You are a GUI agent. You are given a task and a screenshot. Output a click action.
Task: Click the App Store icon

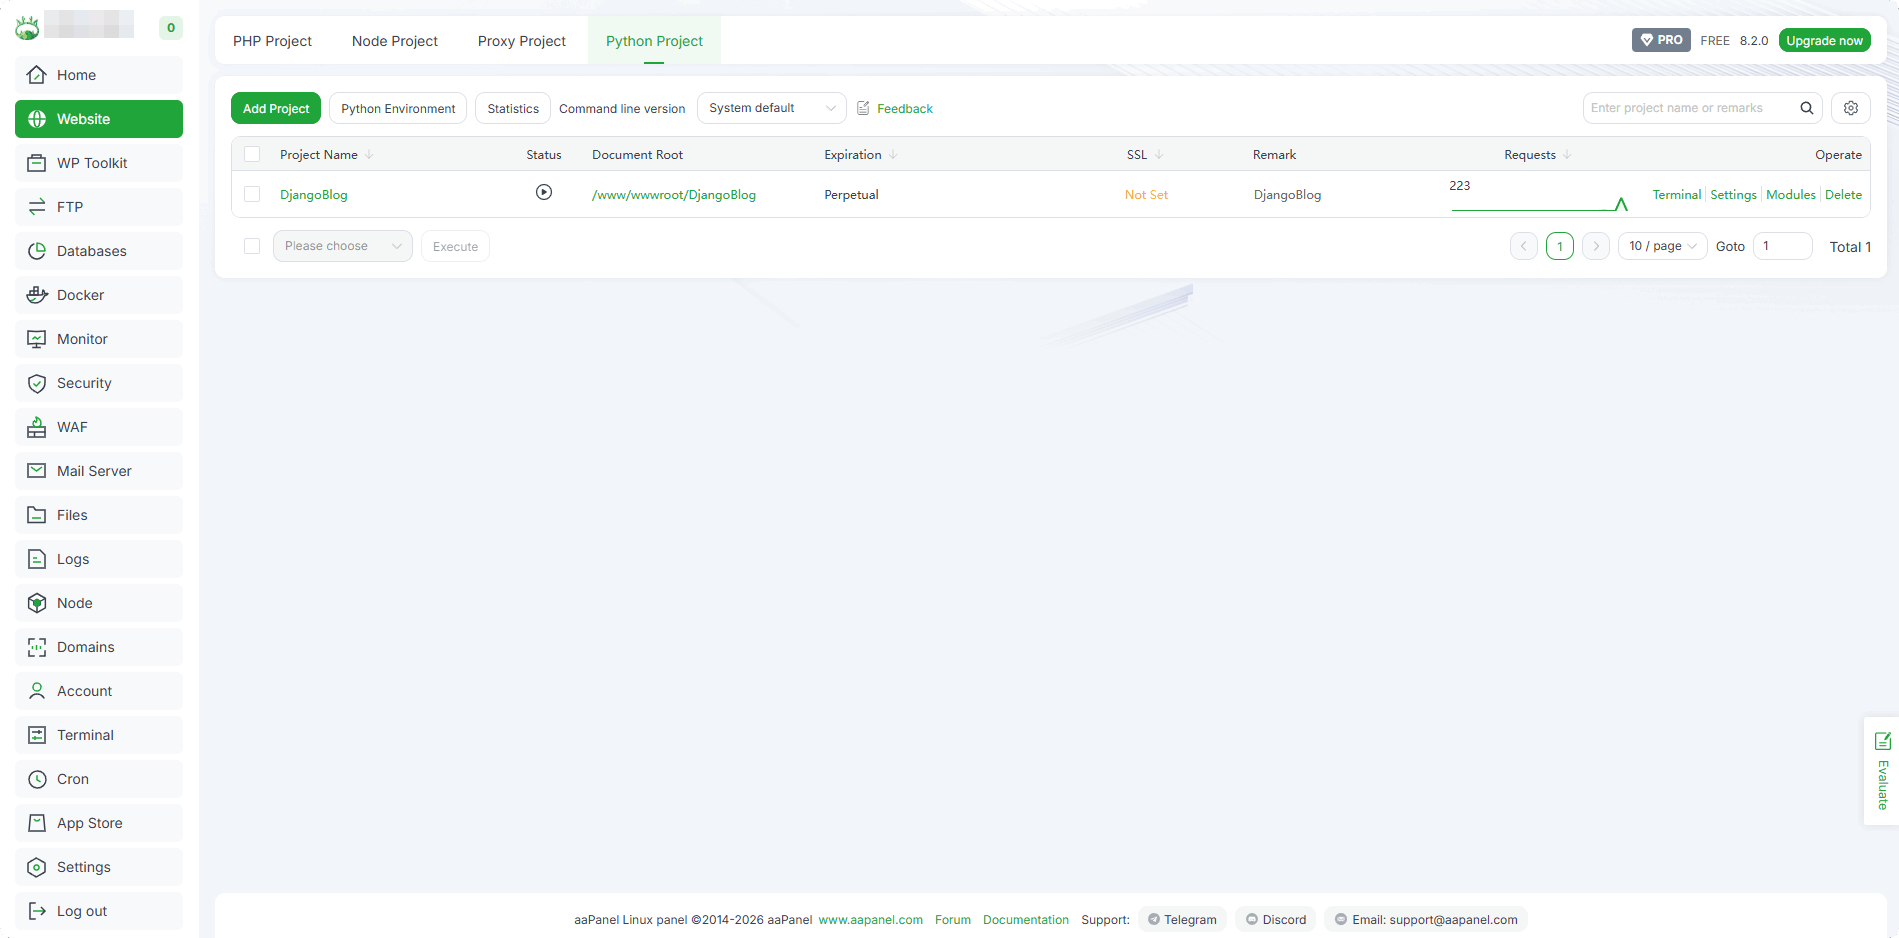(x=37, y=823)
